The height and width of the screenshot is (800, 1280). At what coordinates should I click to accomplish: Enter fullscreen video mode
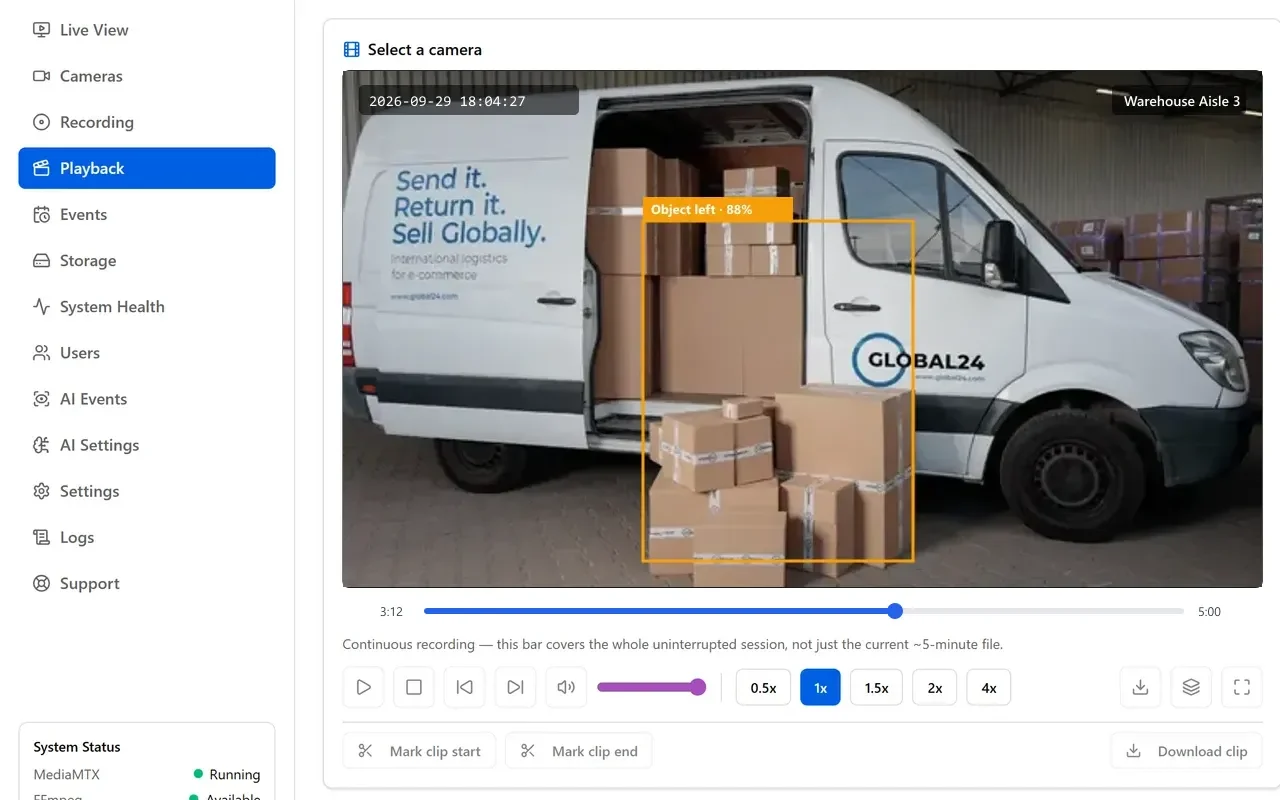click(x=1242, y=687)
